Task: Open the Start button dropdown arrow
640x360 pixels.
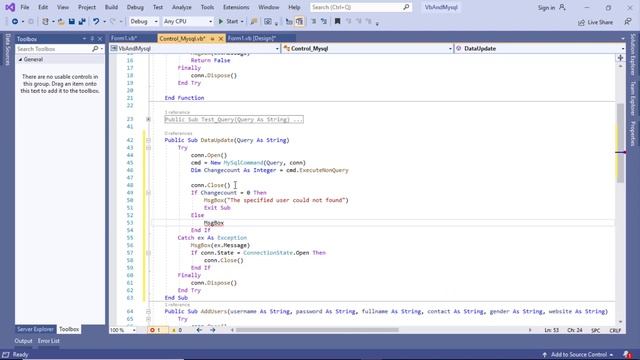Action: point(242,21)
